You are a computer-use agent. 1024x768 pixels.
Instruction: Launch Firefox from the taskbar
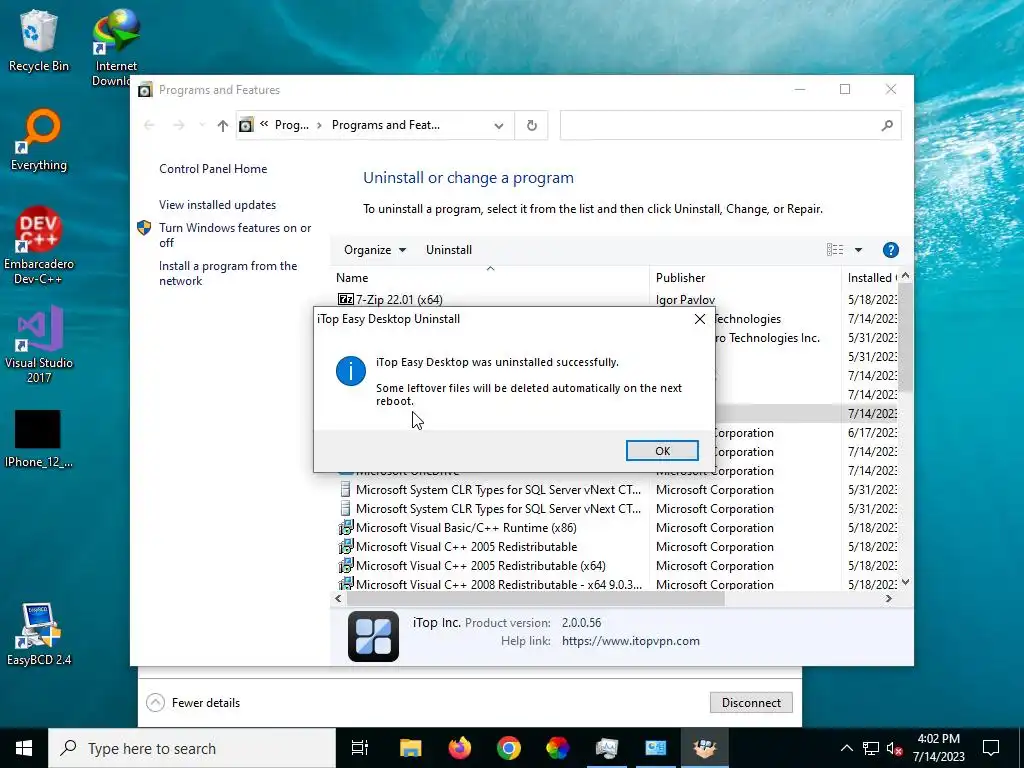click(460, 748)
